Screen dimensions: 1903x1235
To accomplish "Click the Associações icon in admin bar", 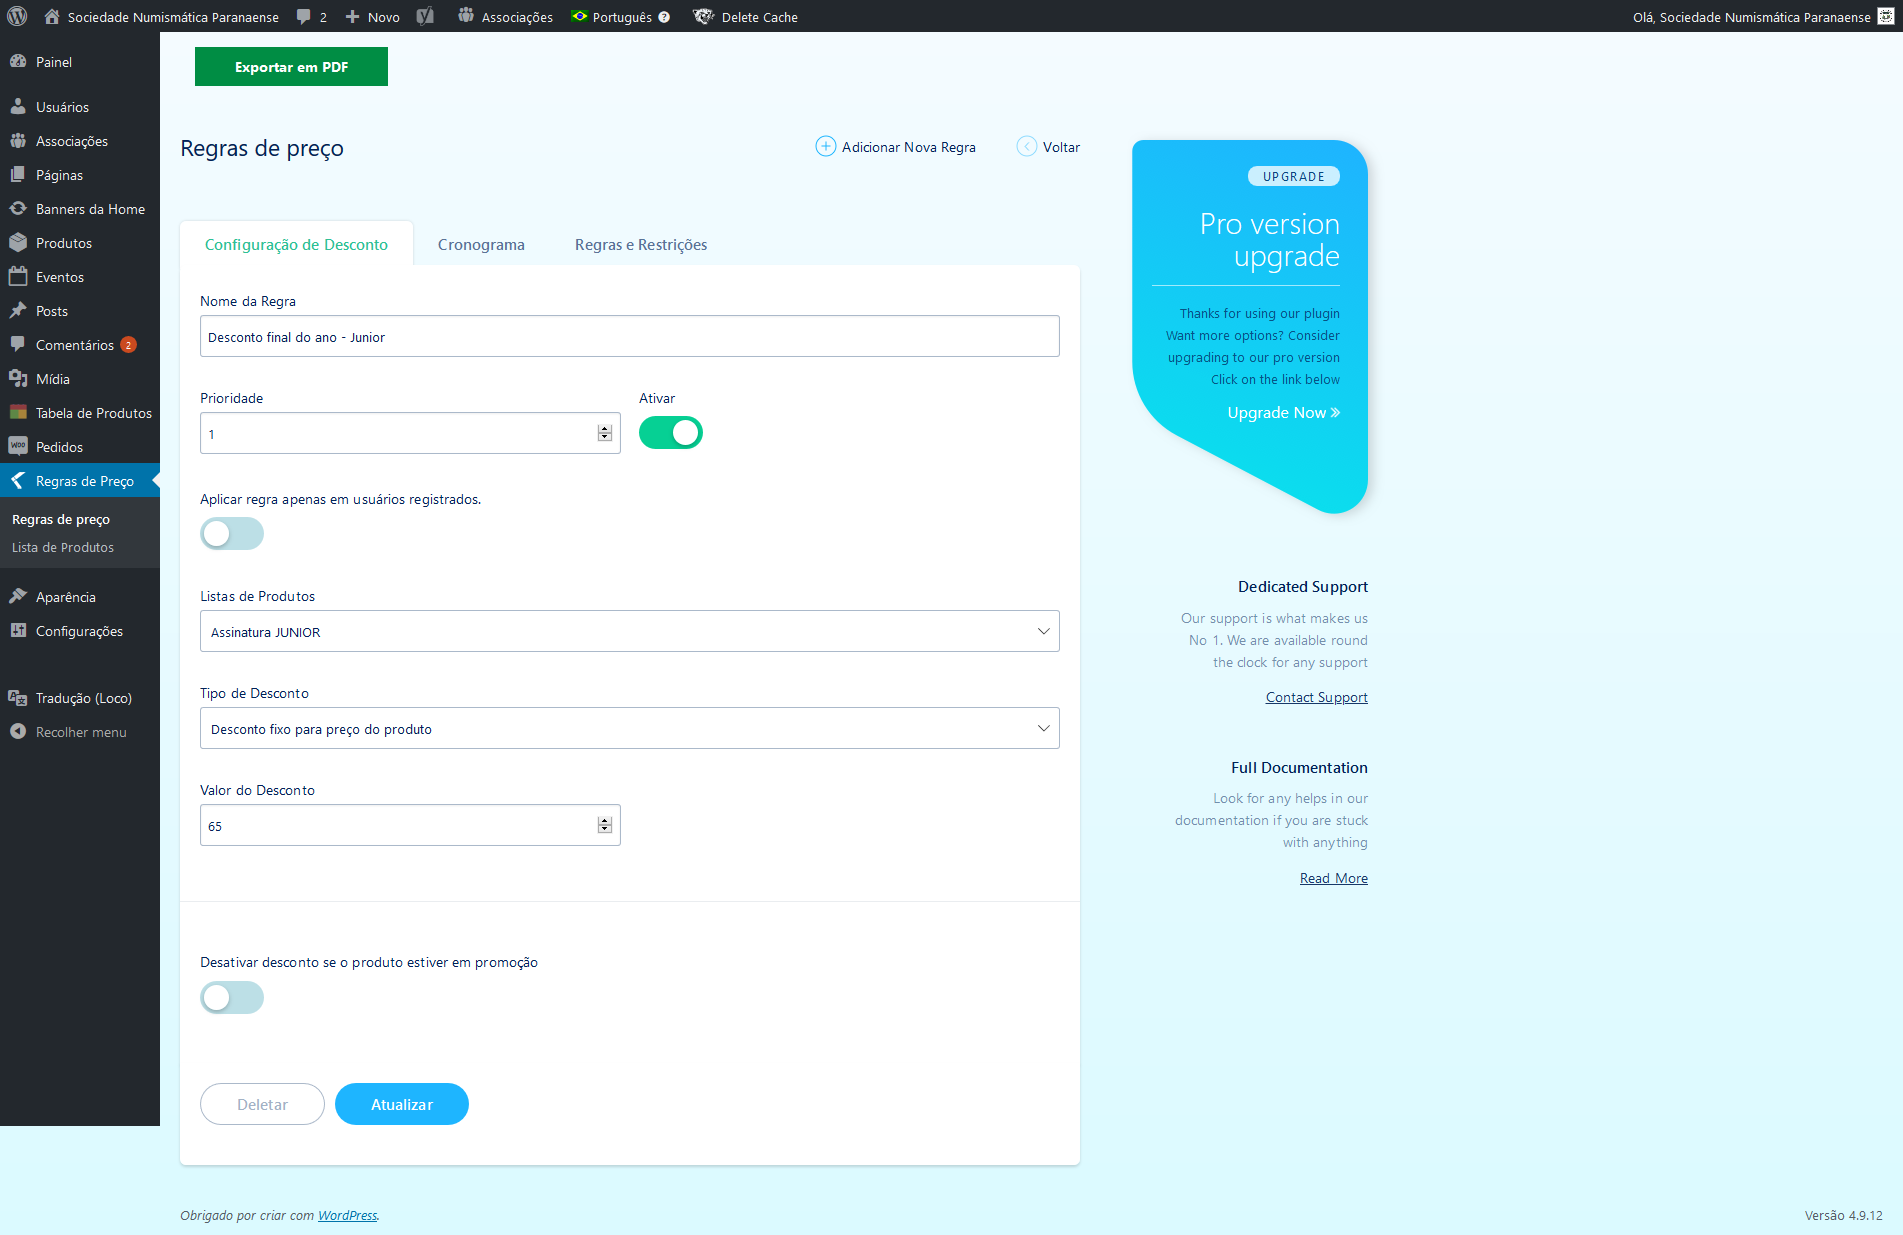I will [466, 16].
